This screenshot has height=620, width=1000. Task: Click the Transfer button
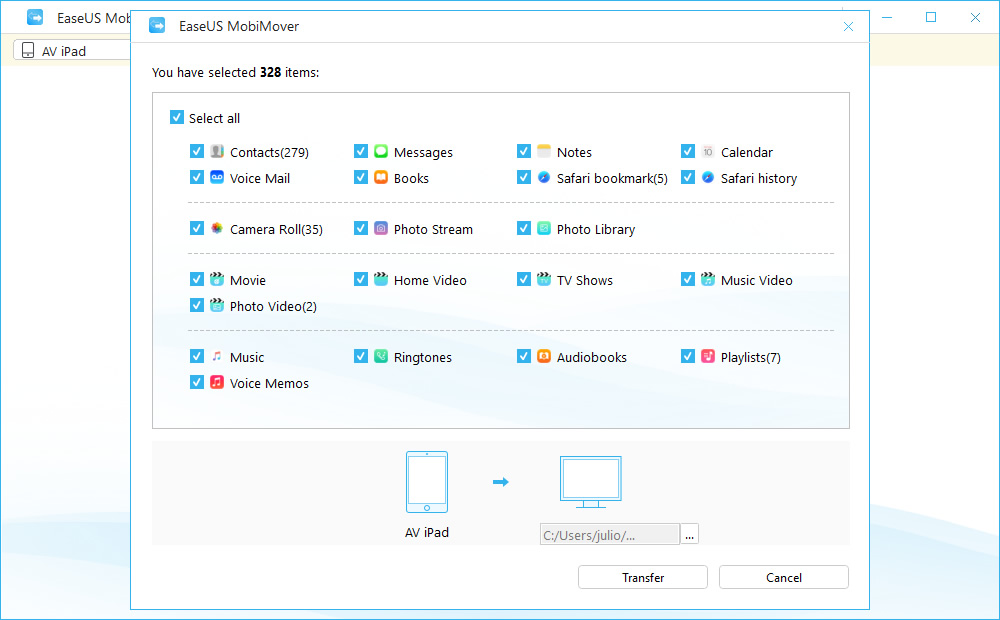(x=642, y=577)
